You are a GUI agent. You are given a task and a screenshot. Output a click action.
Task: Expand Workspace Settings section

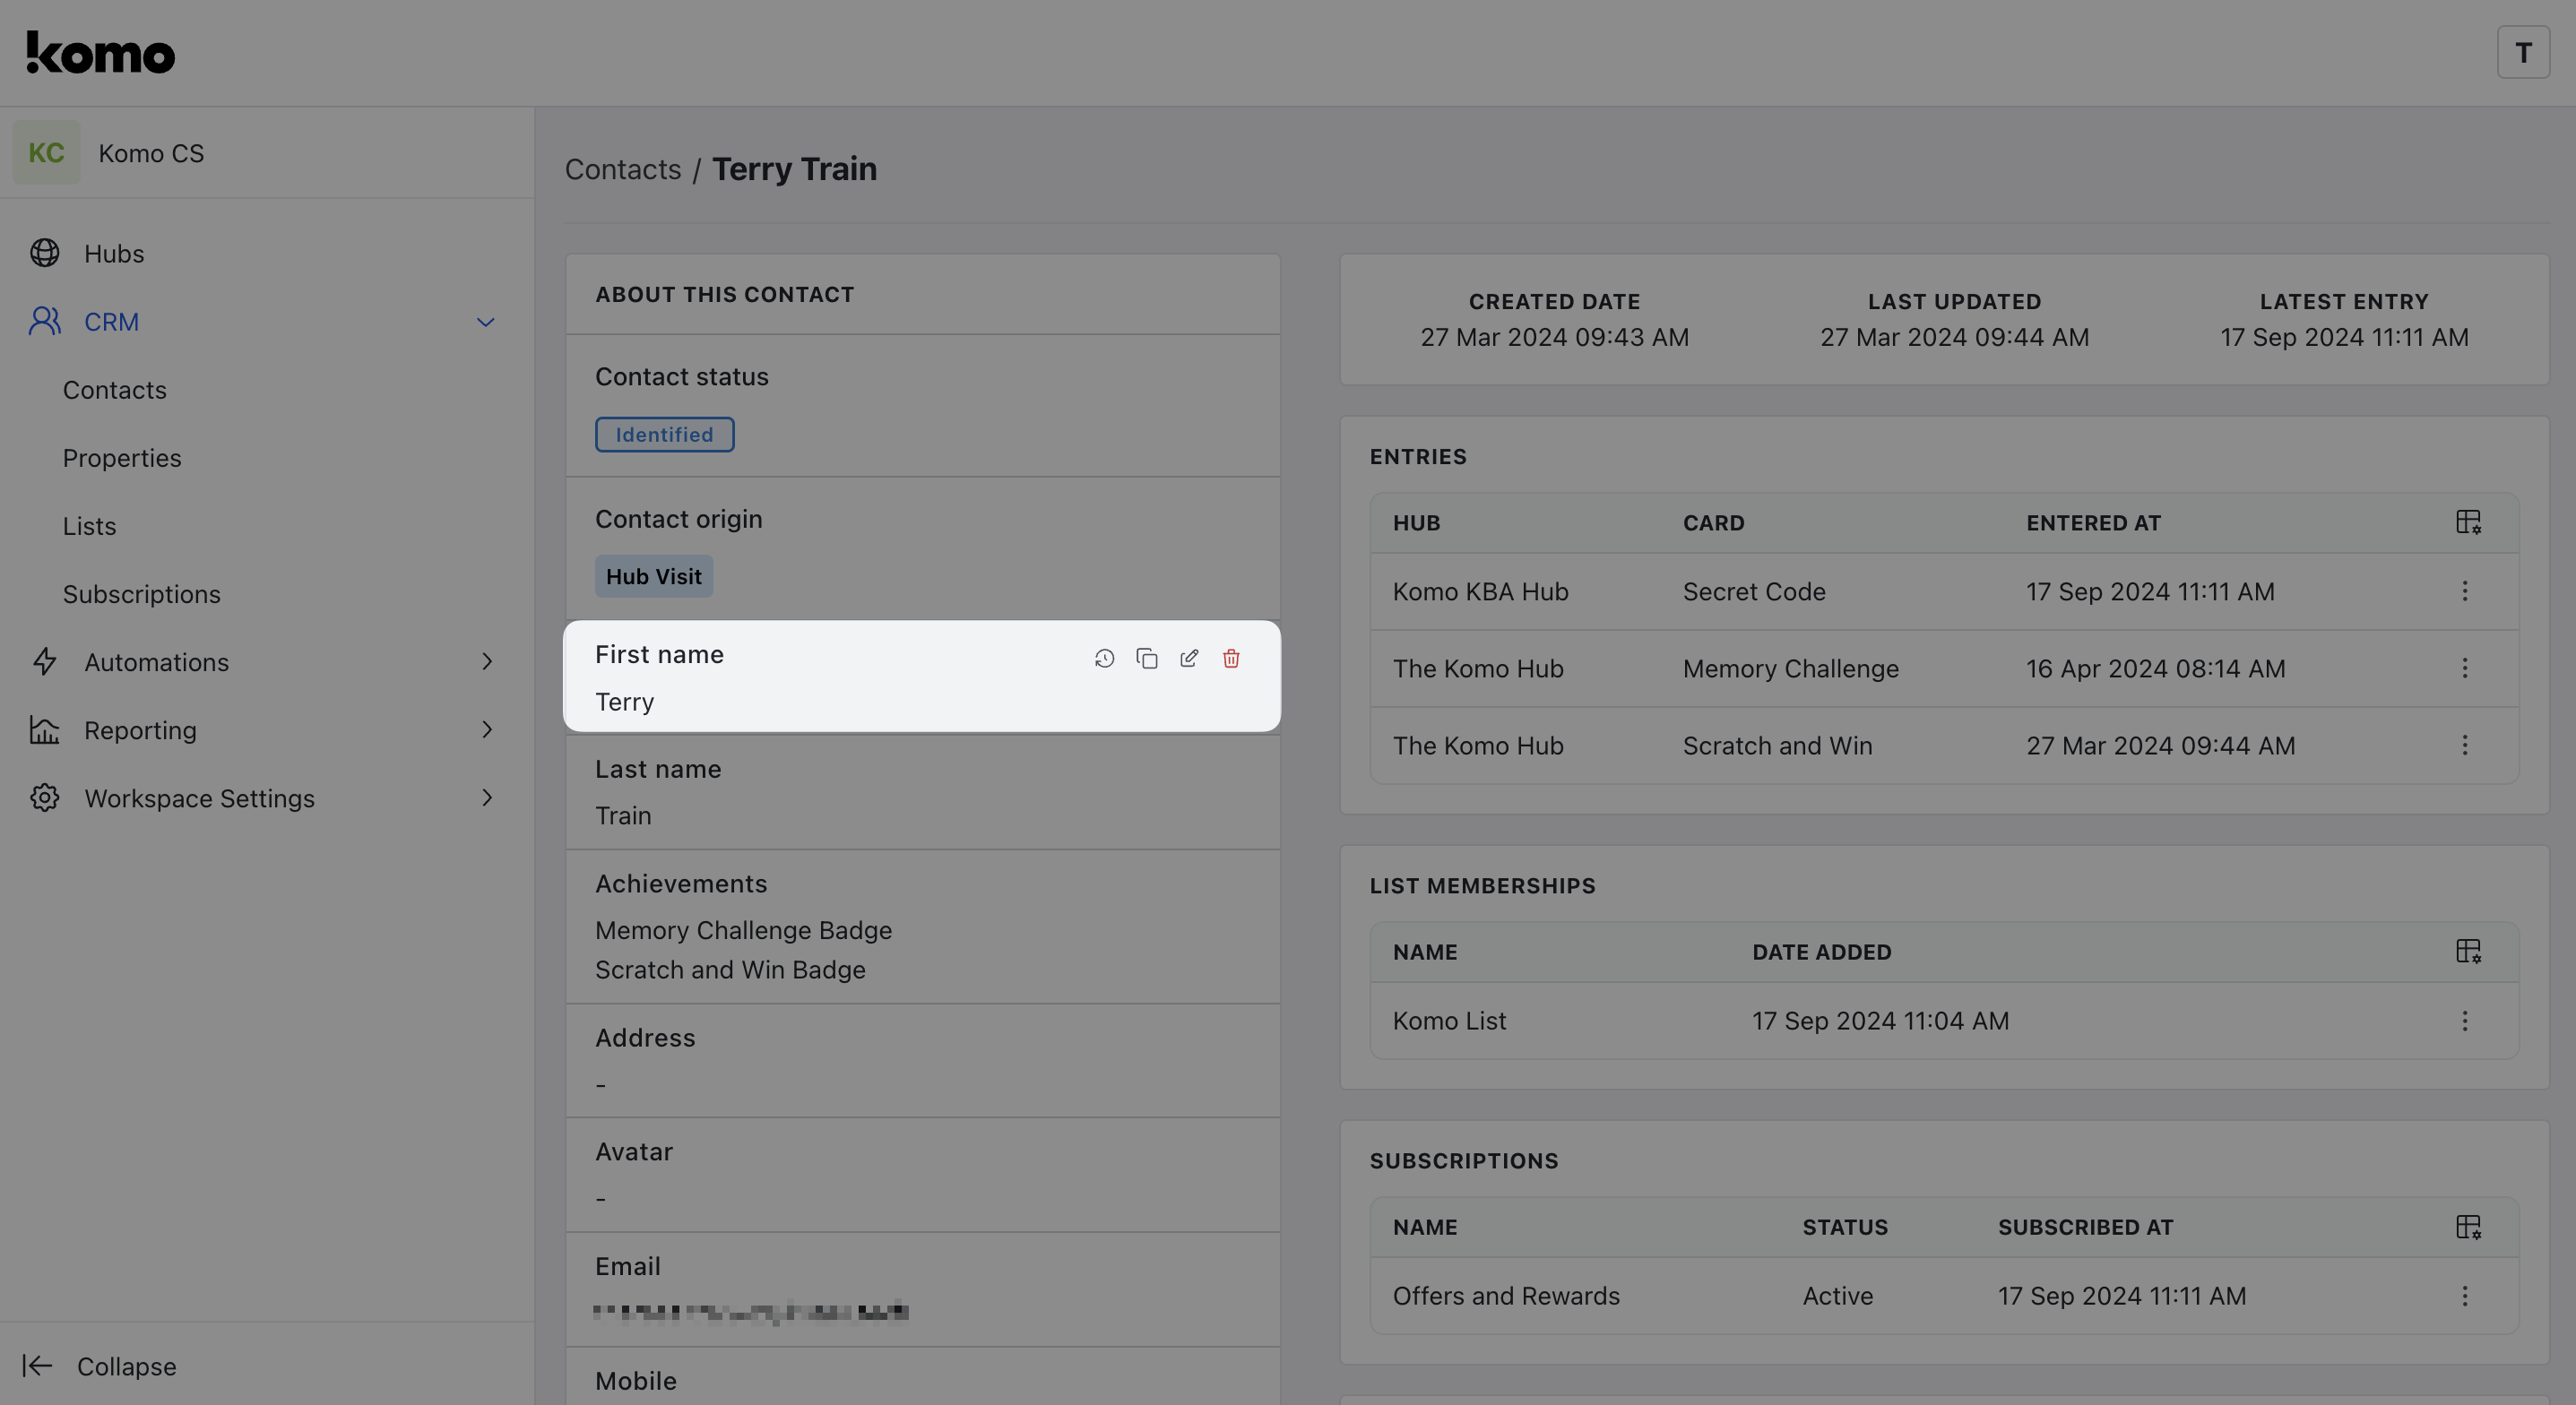pos(486,798)
